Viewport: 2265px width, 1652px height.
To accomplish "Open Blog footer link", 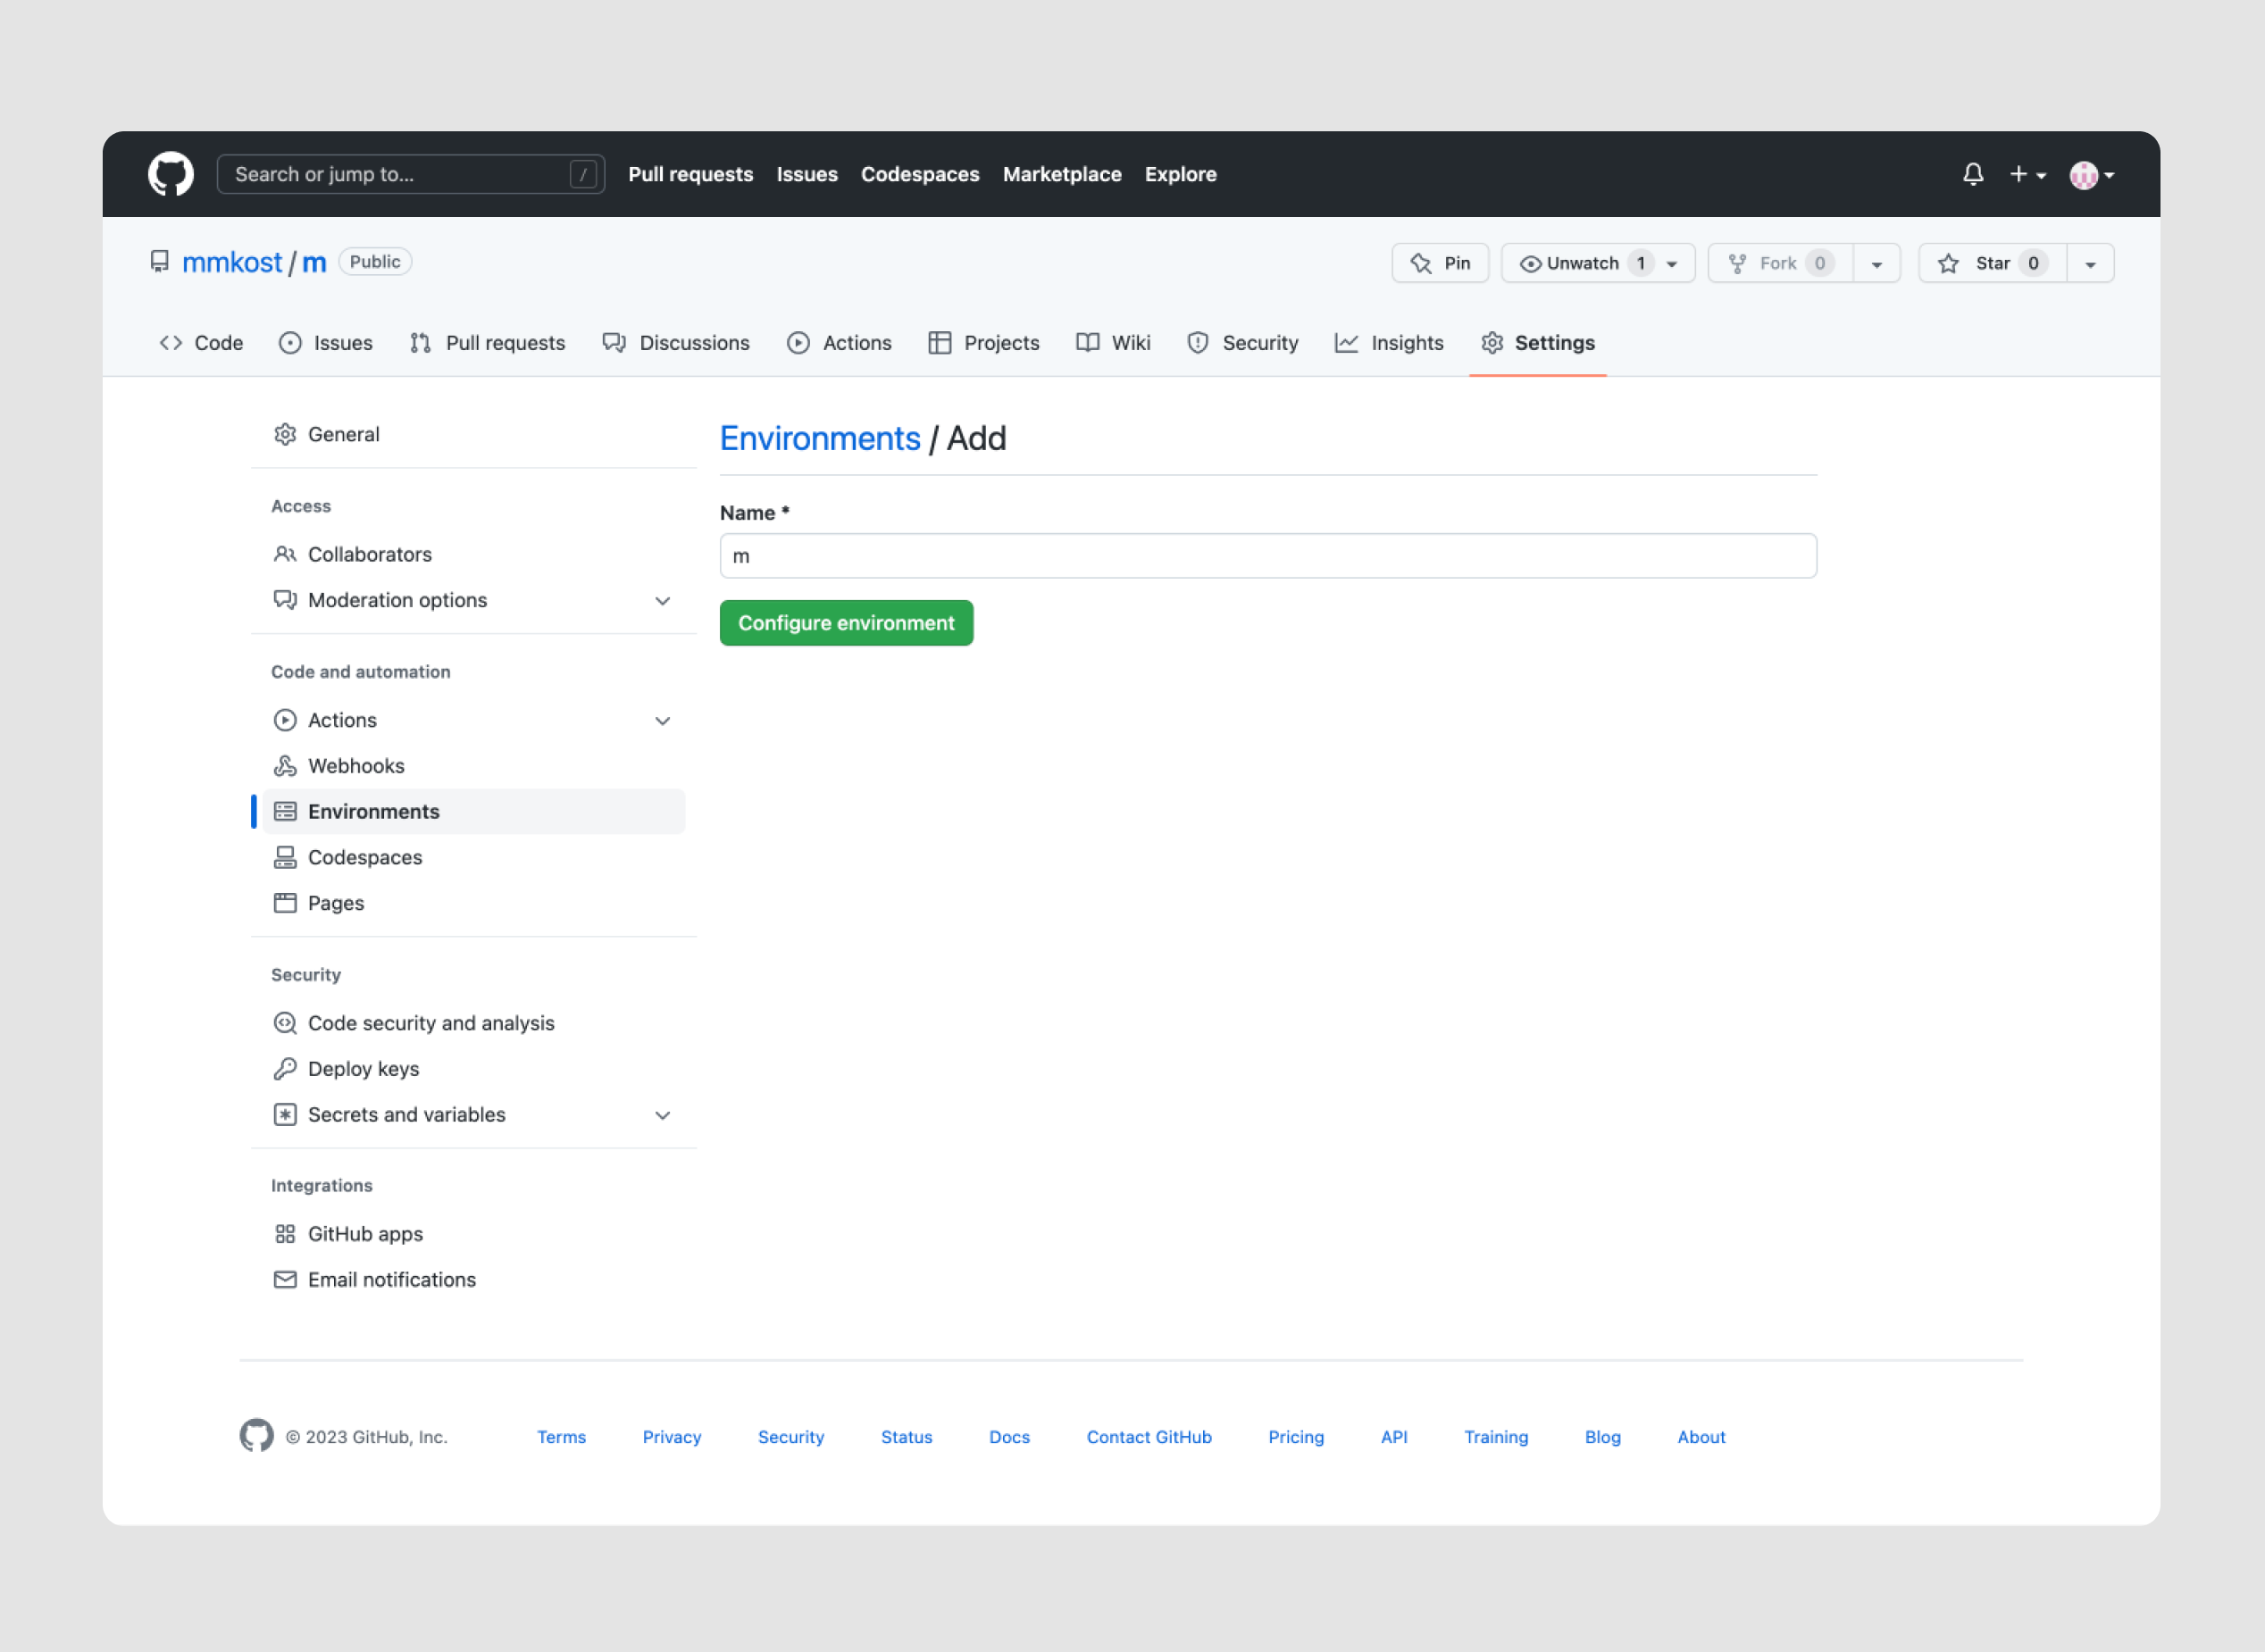I will click(1602, 1437).
